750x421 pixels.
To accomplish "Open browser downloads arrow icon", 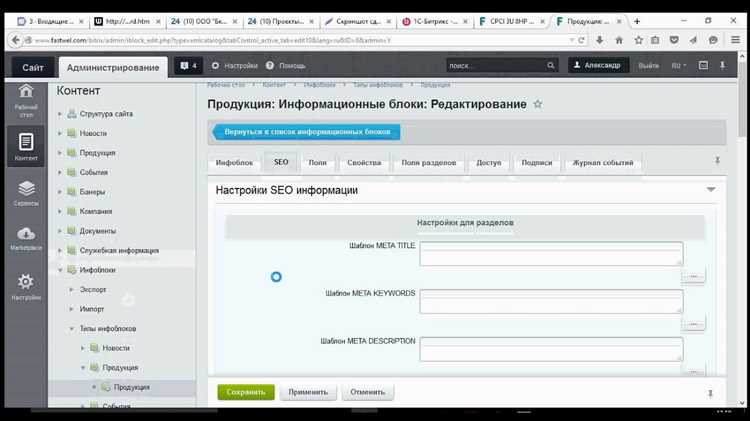I will [599, 40].
